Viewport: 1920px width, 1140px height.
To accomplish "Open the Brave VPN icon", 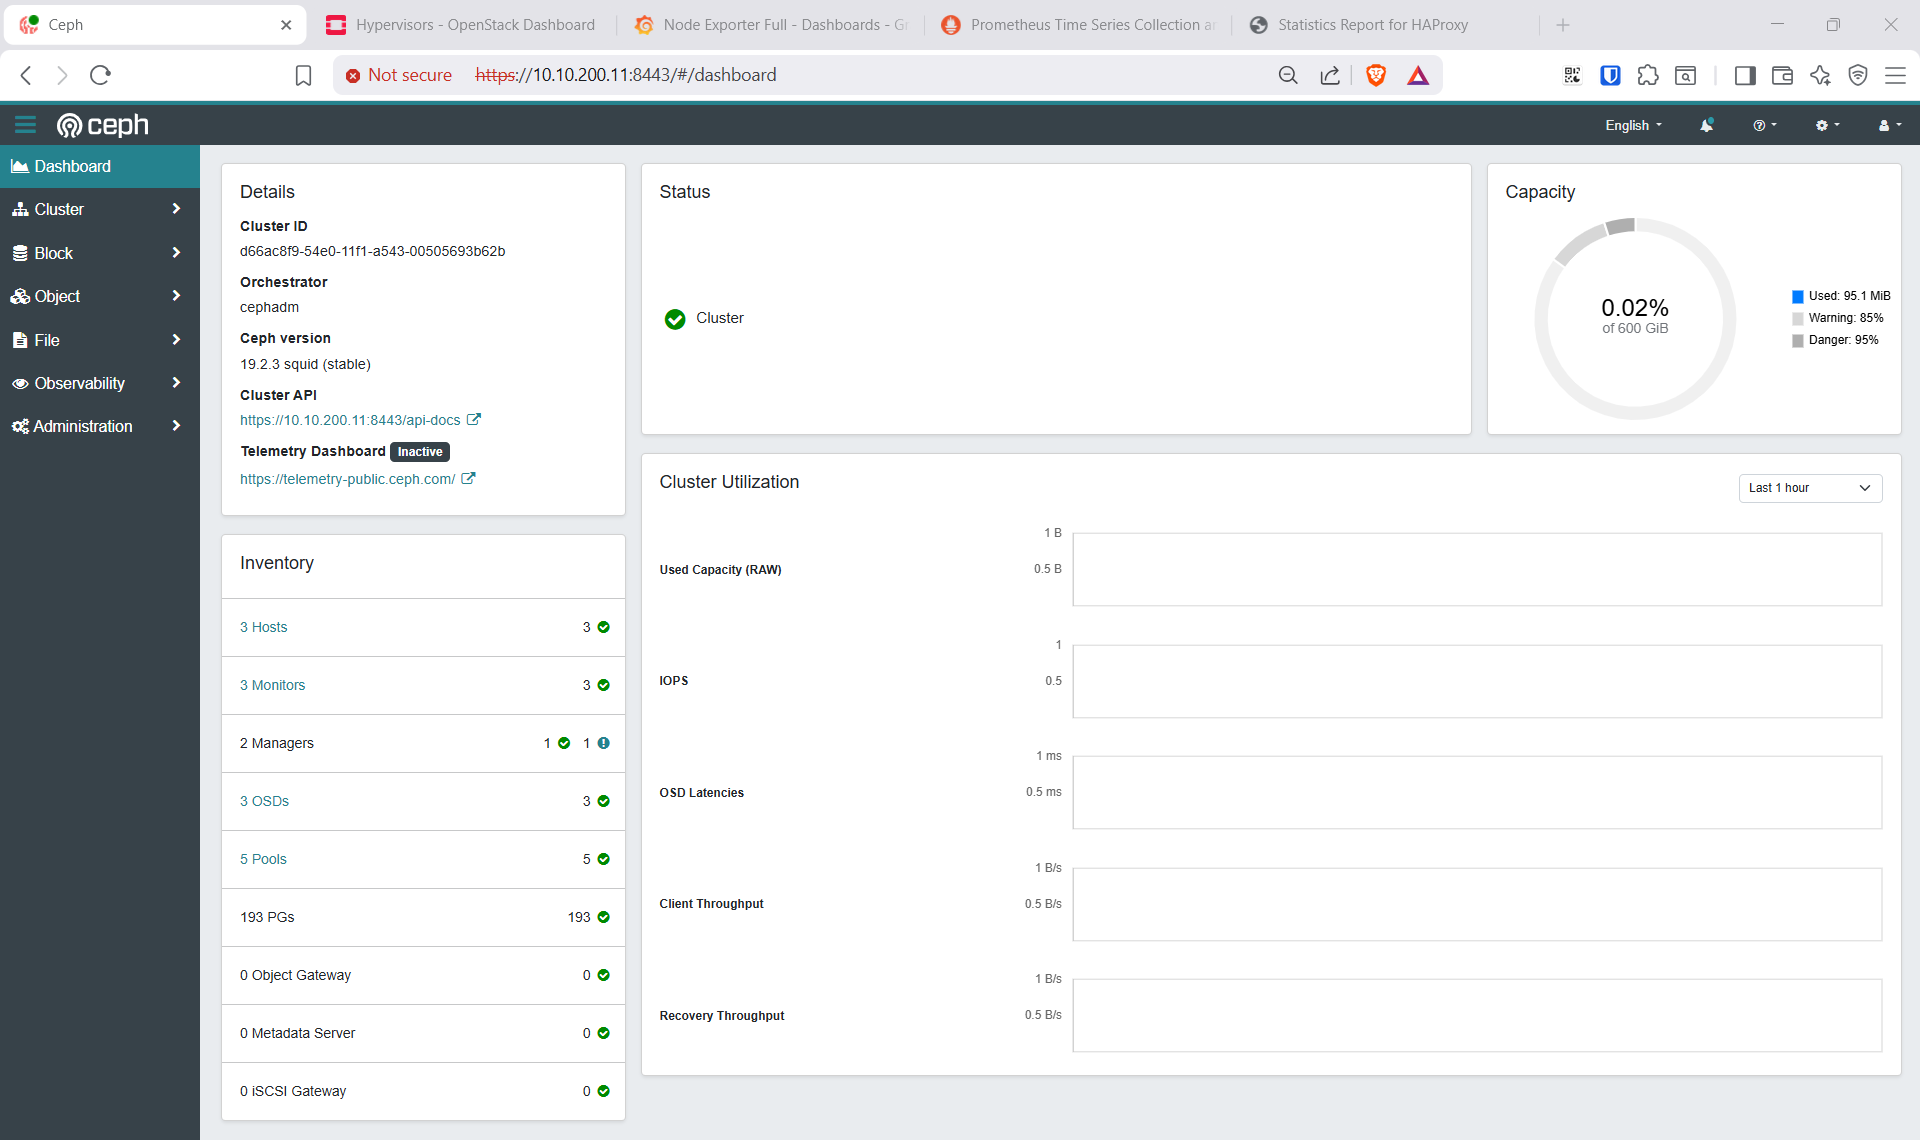I will [x=1858, y=75].
